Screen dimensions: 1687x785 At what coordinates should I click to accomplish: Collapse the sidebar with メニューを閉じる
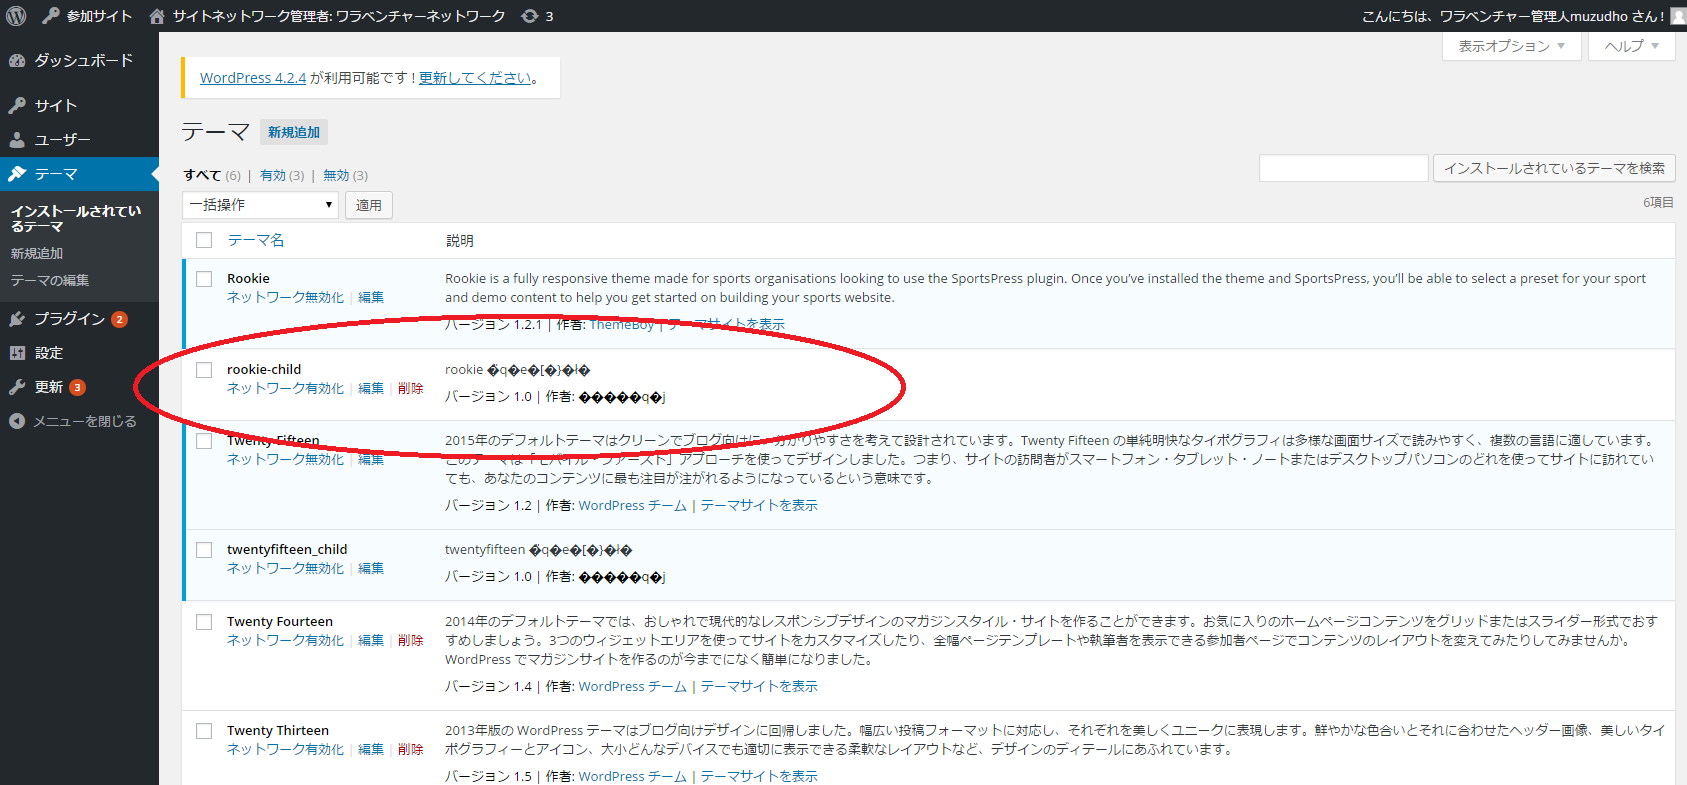pos(79,421)
